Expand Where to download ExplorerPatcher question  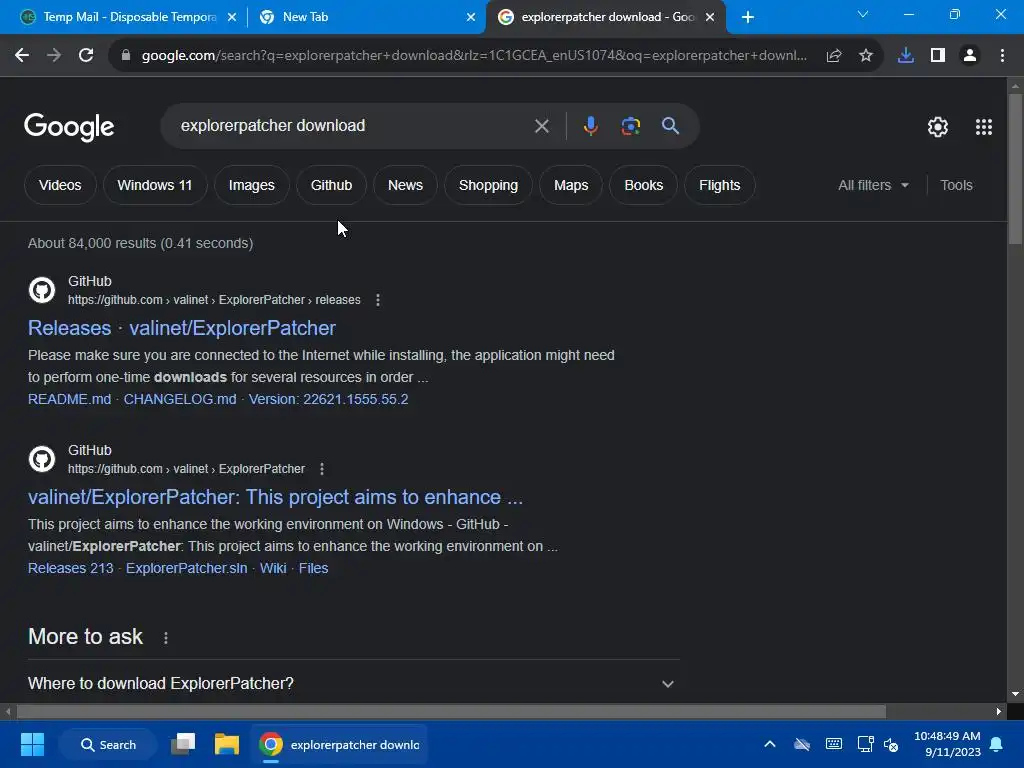pos(353,684)
